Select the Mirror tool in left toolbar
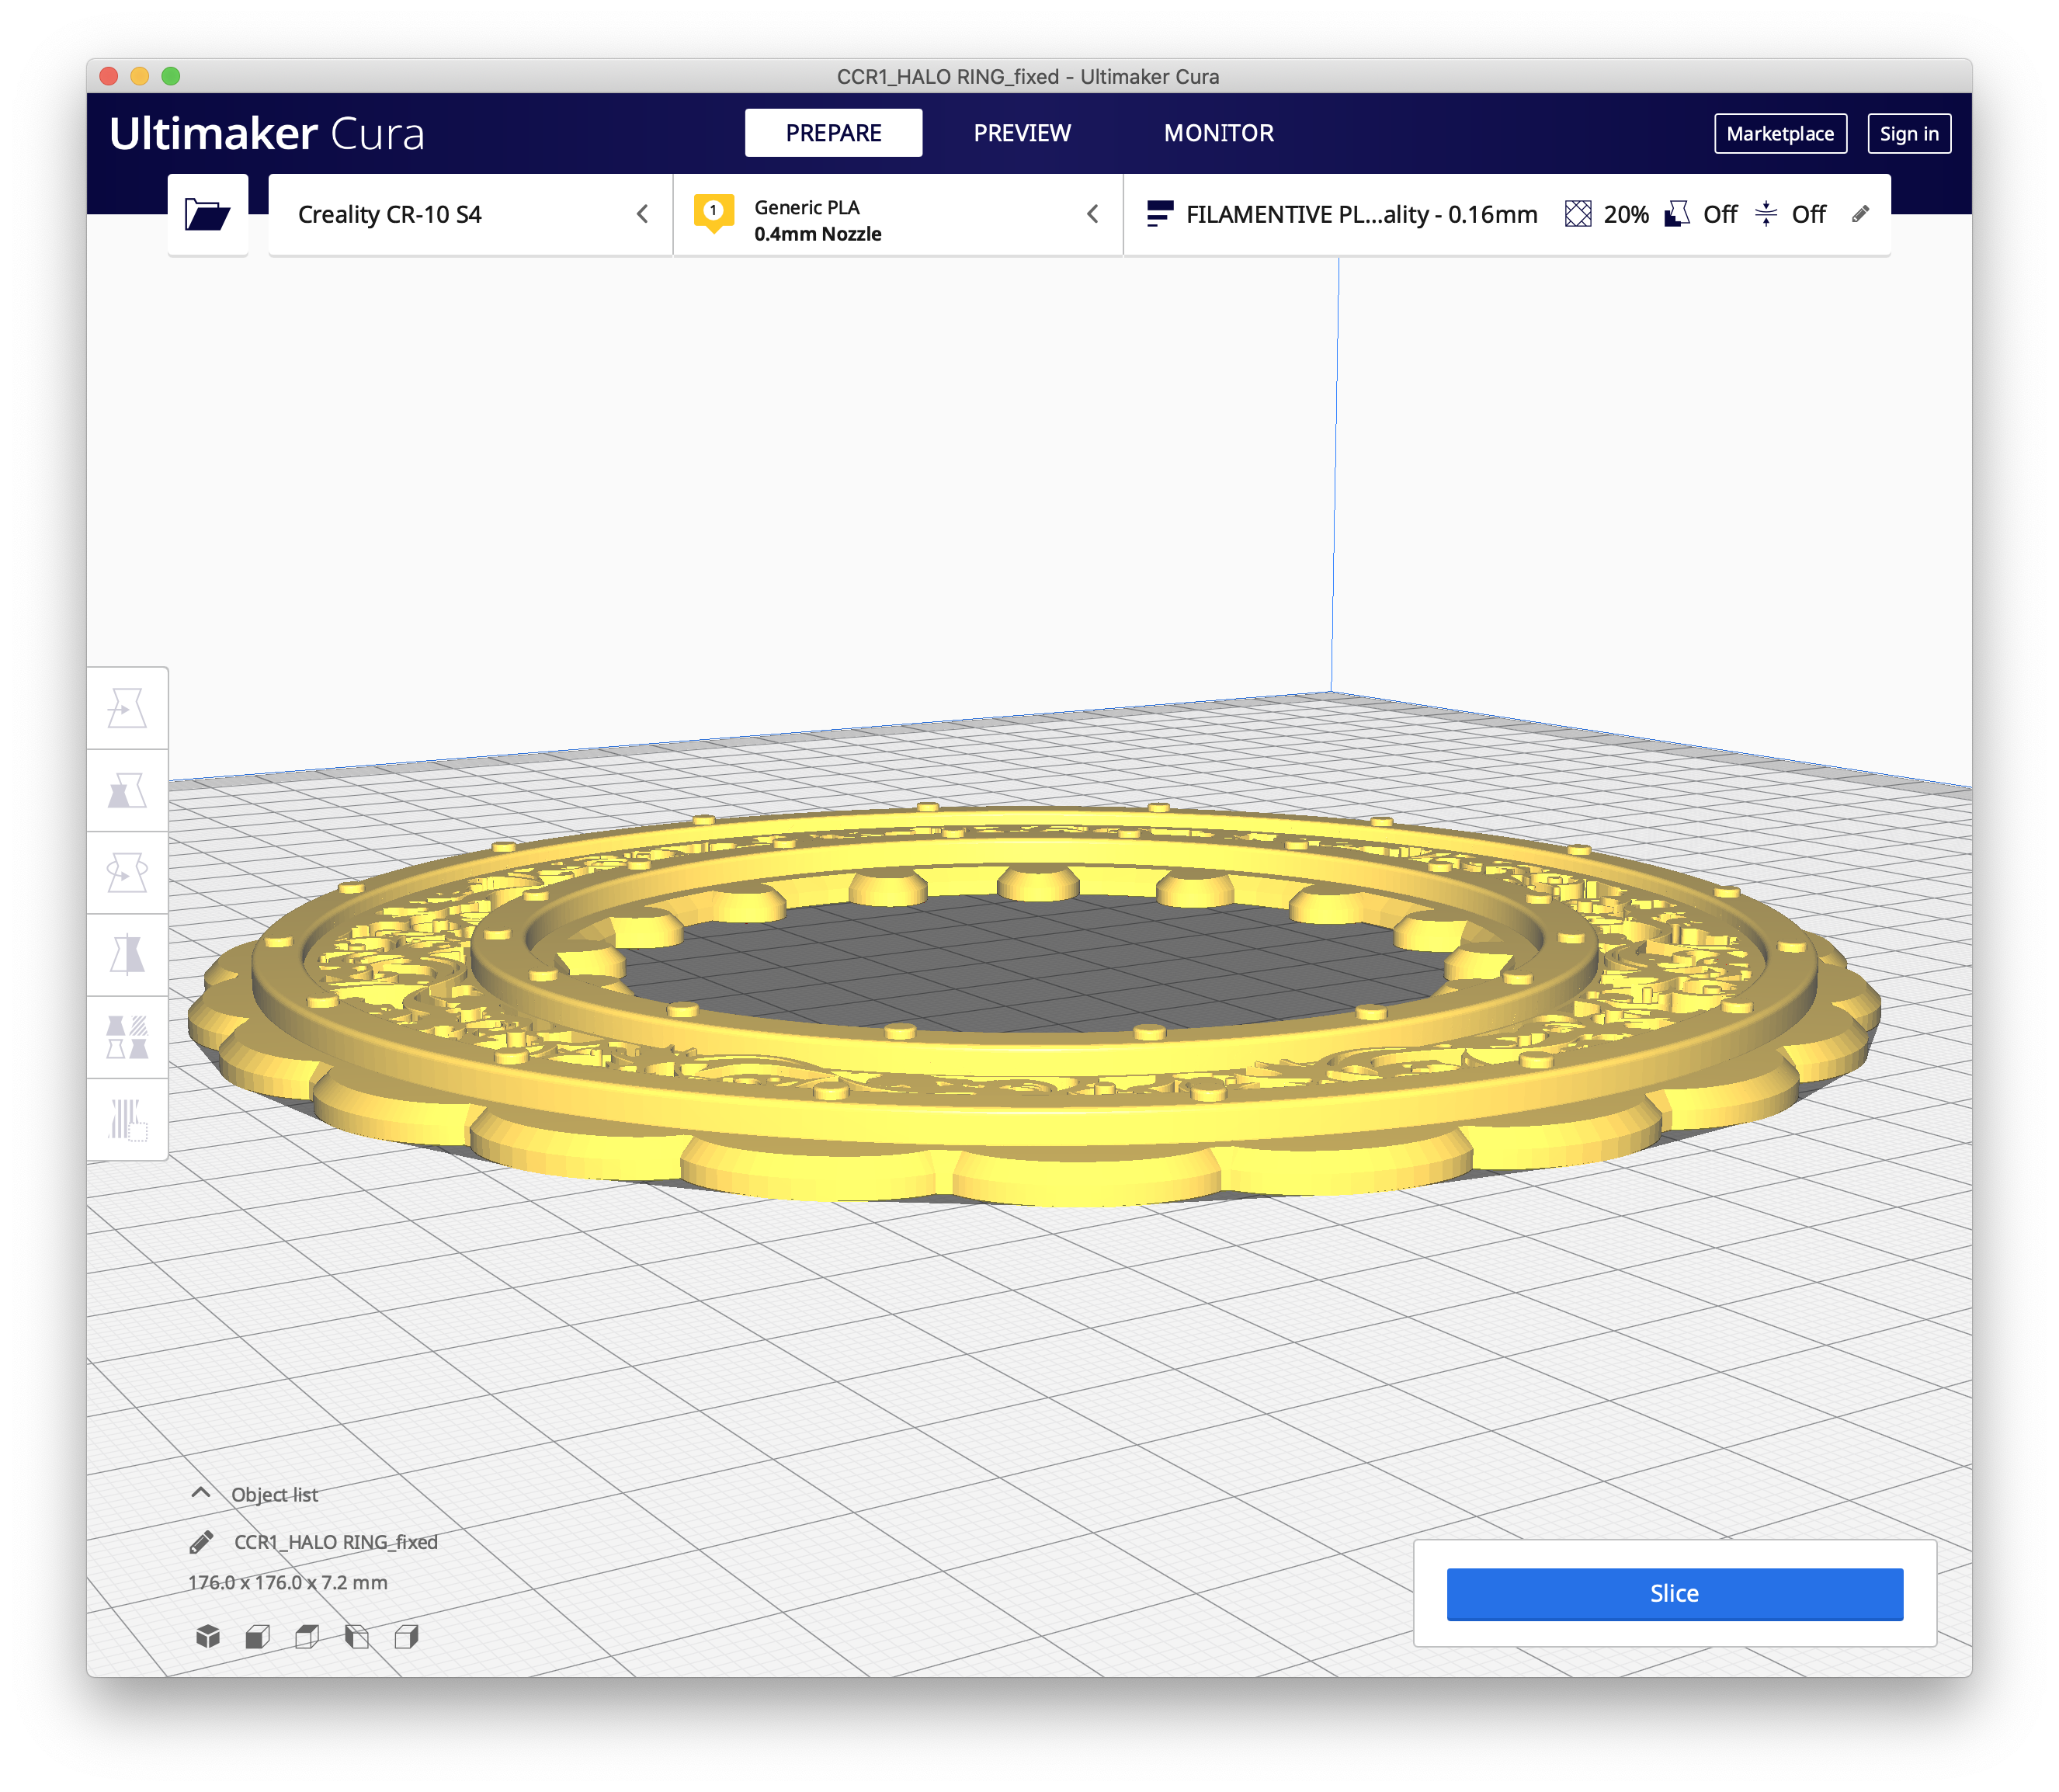 (x=127, y=955)
